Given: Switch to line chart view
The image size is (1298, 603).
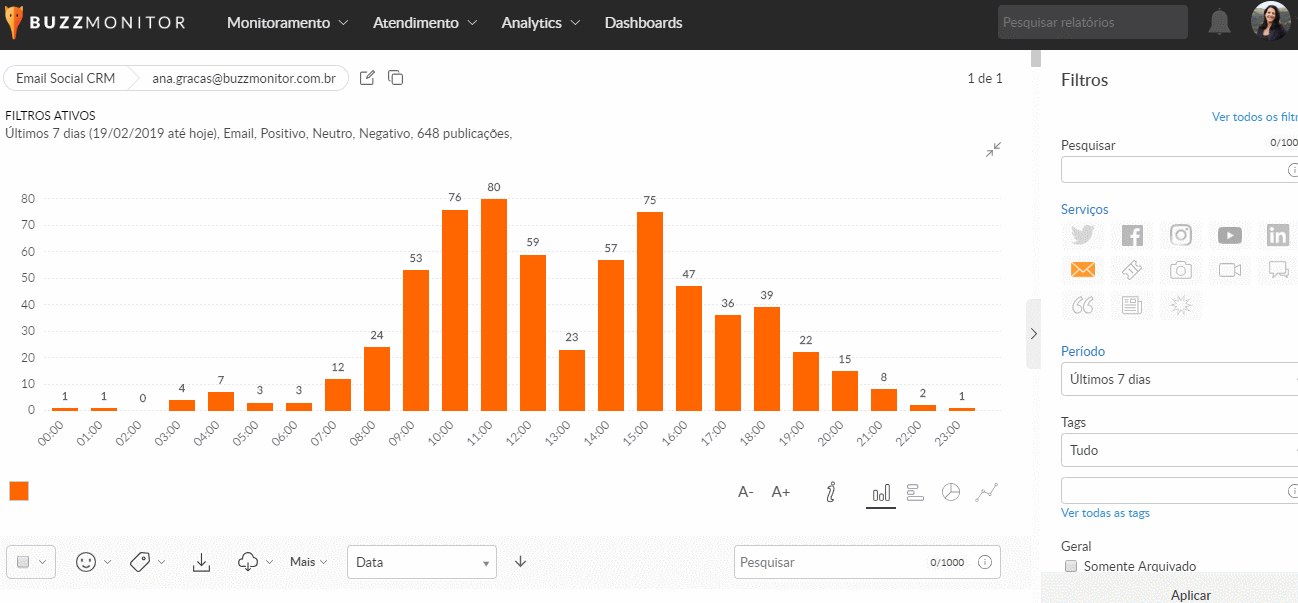Looking at the screenshot, I should coord(987,492).
